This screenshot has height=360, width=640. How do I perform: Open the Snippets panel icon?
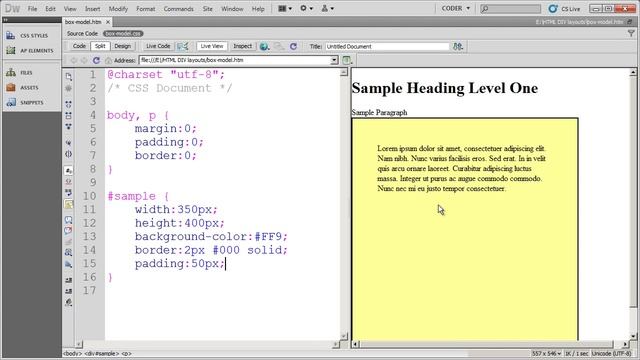click(11, 102)
